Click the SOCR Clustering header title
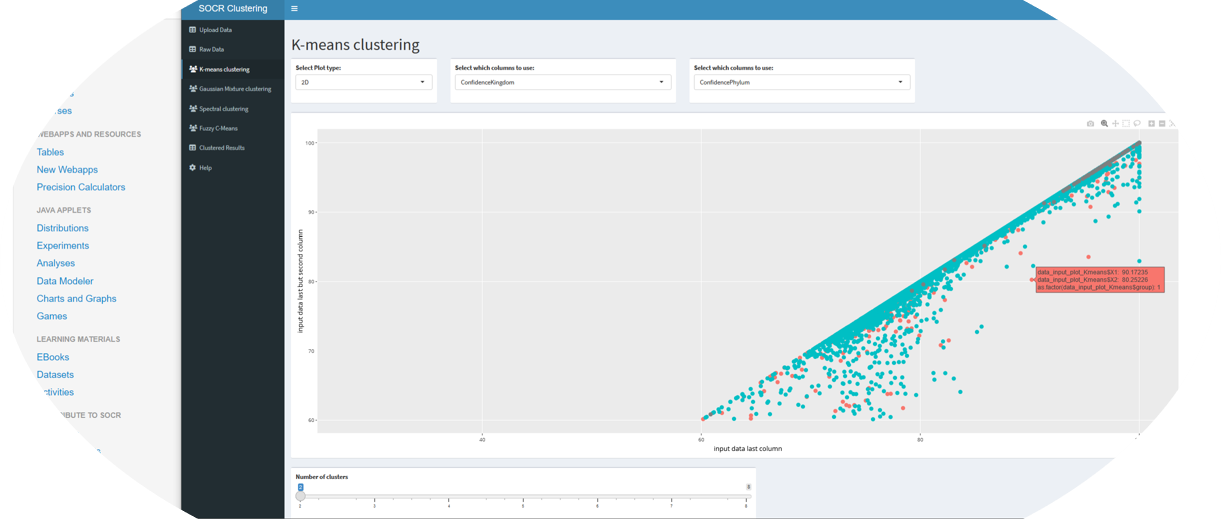The width and height of the screenshot is (1221, 519). click(x=233, y=8)
